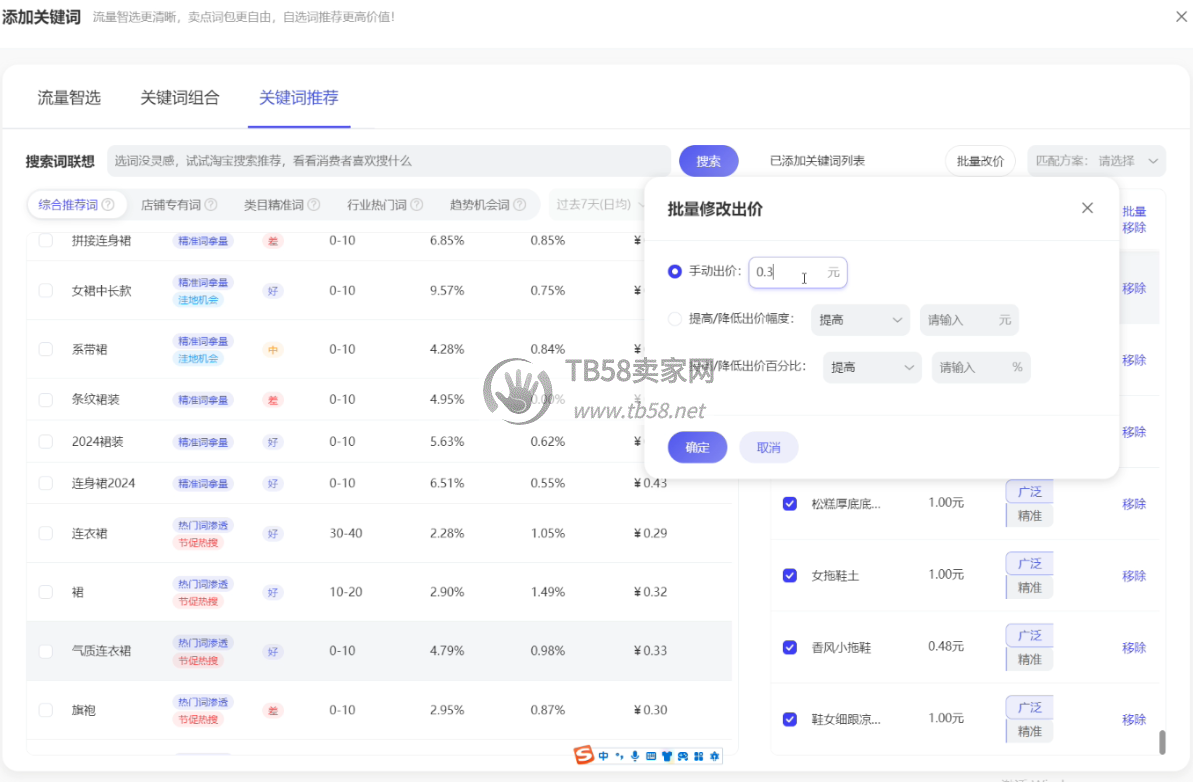
Task: Click the help icon next to 店铺专有词
Action: click(211, 205)
